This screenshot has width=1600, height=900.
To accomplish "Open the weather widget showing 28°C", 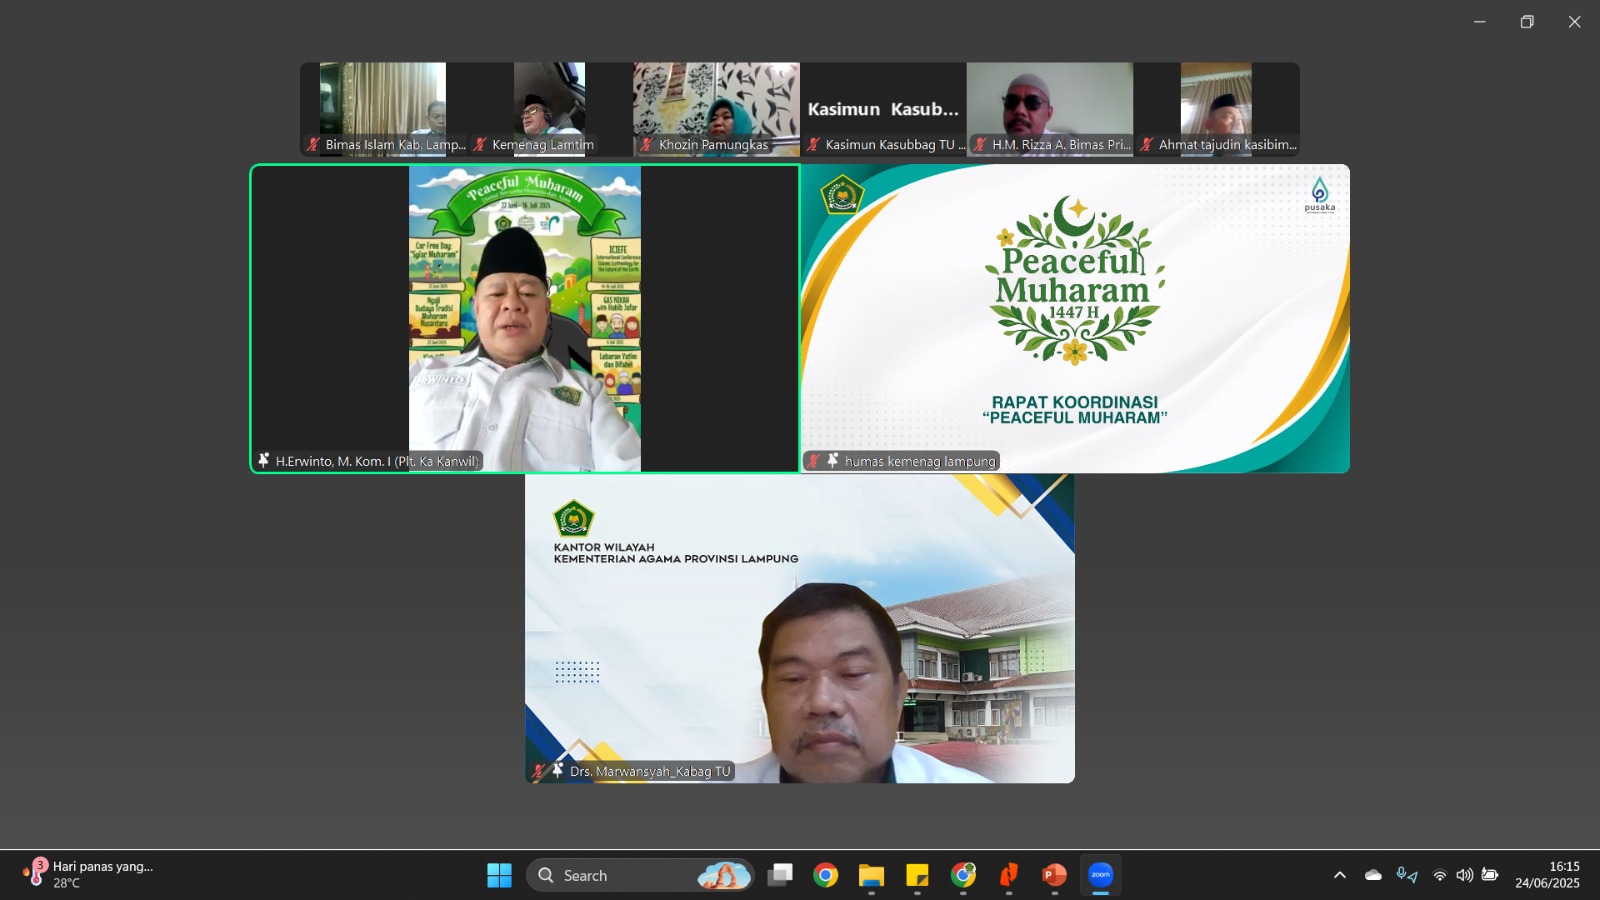I will coord(88,874).
